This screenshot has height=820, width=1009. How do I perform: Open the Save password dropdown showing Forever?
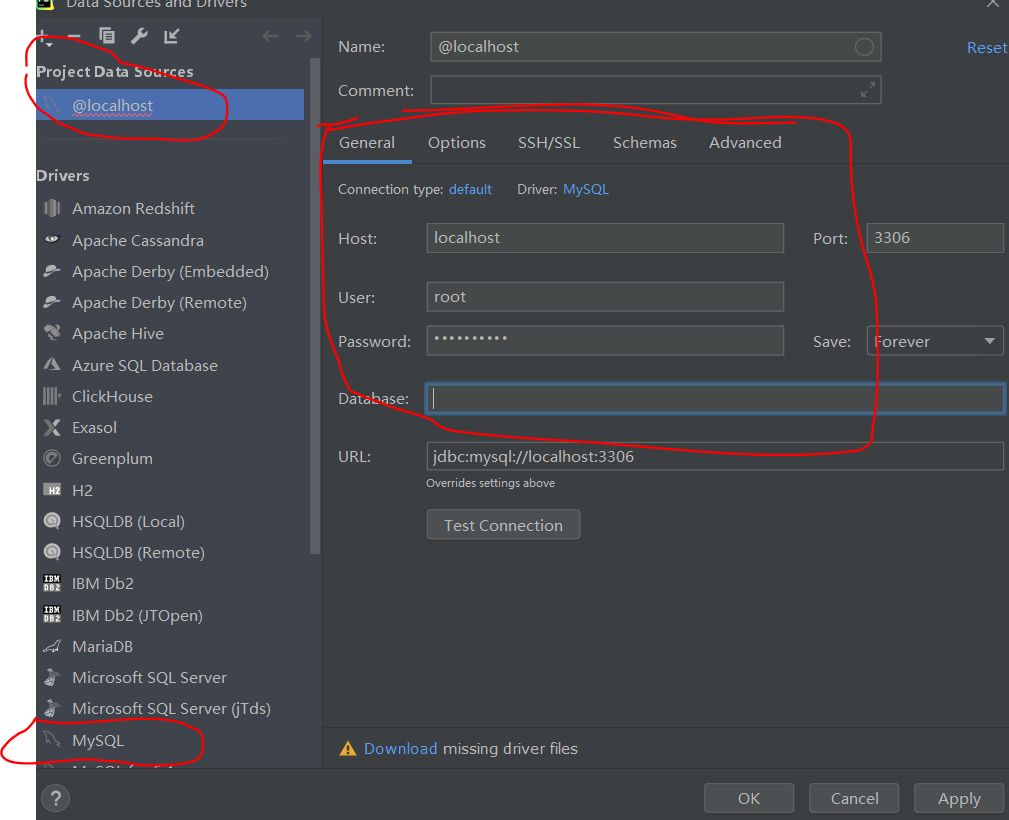pyautogui.click(x=935, y=341)
